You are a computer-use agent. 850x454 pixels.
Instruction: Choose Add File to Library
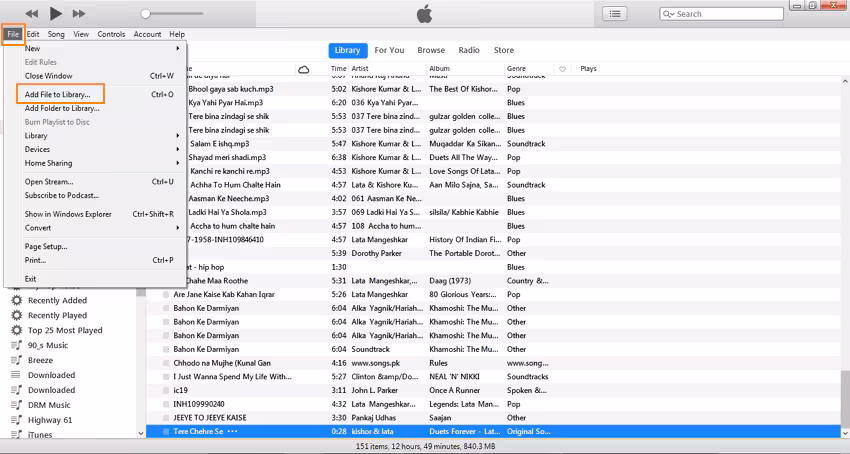(95, 94)
